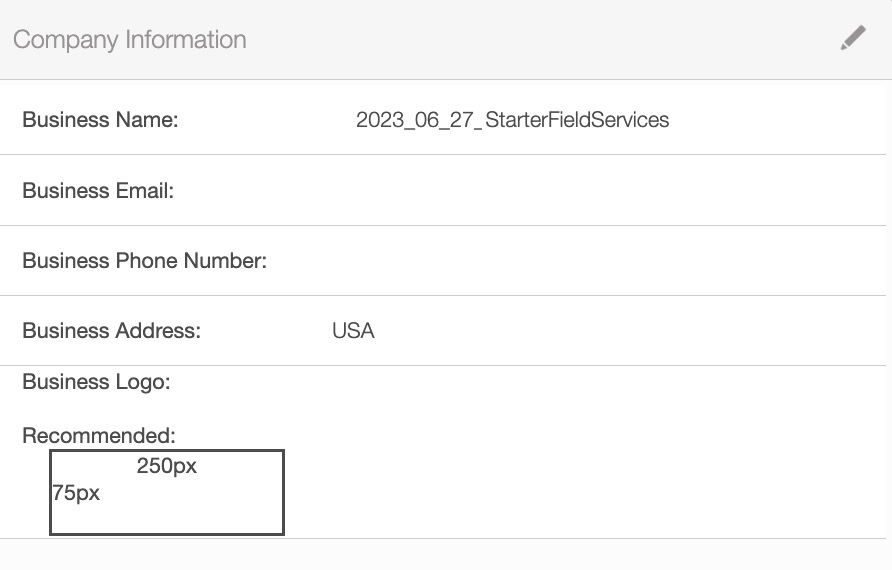Screen dimensions: 892x570
Task: Click the Business Email label
Action: click(98, 190)
